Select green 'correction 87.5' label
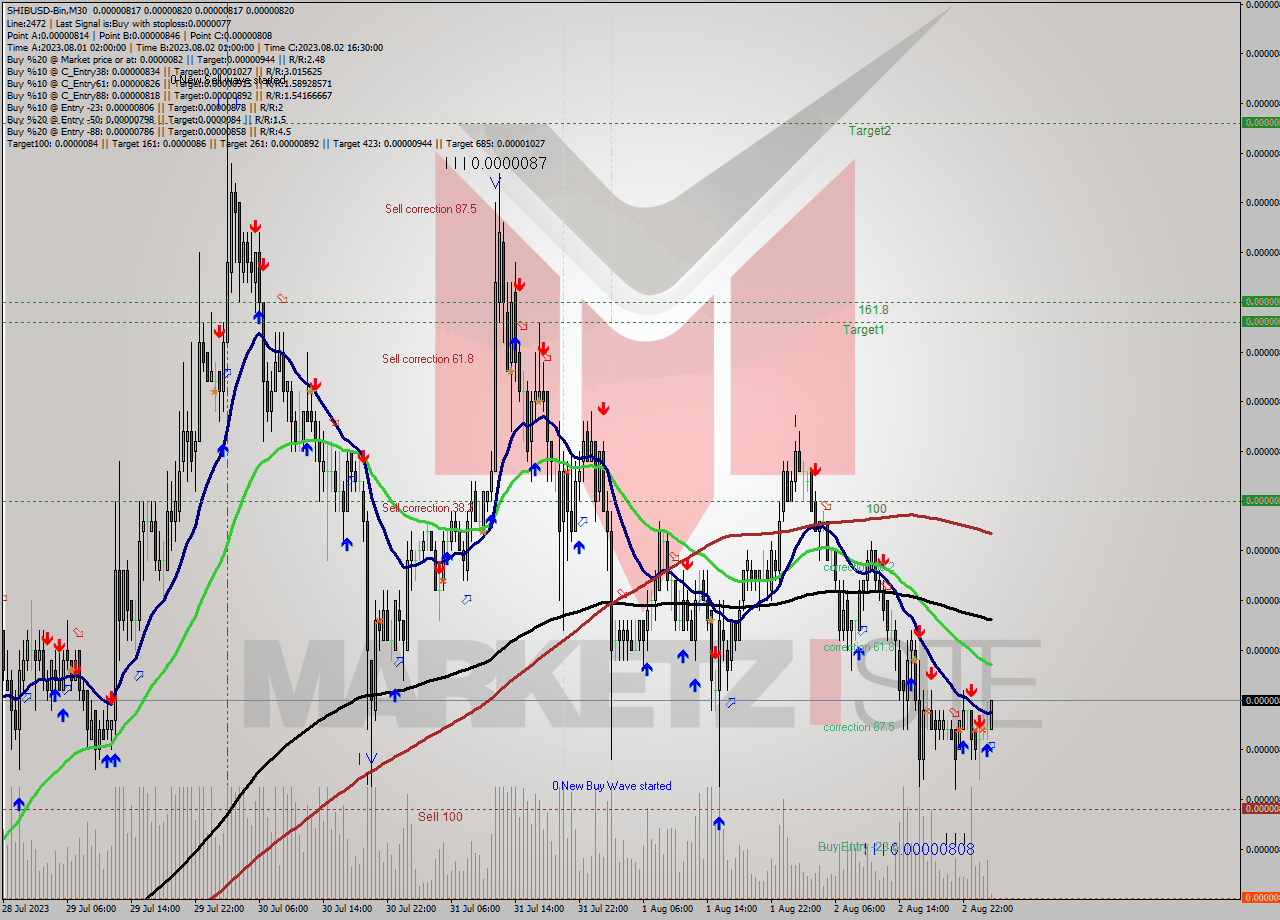This screenshot has width=1280, height=920. [858, 727]
